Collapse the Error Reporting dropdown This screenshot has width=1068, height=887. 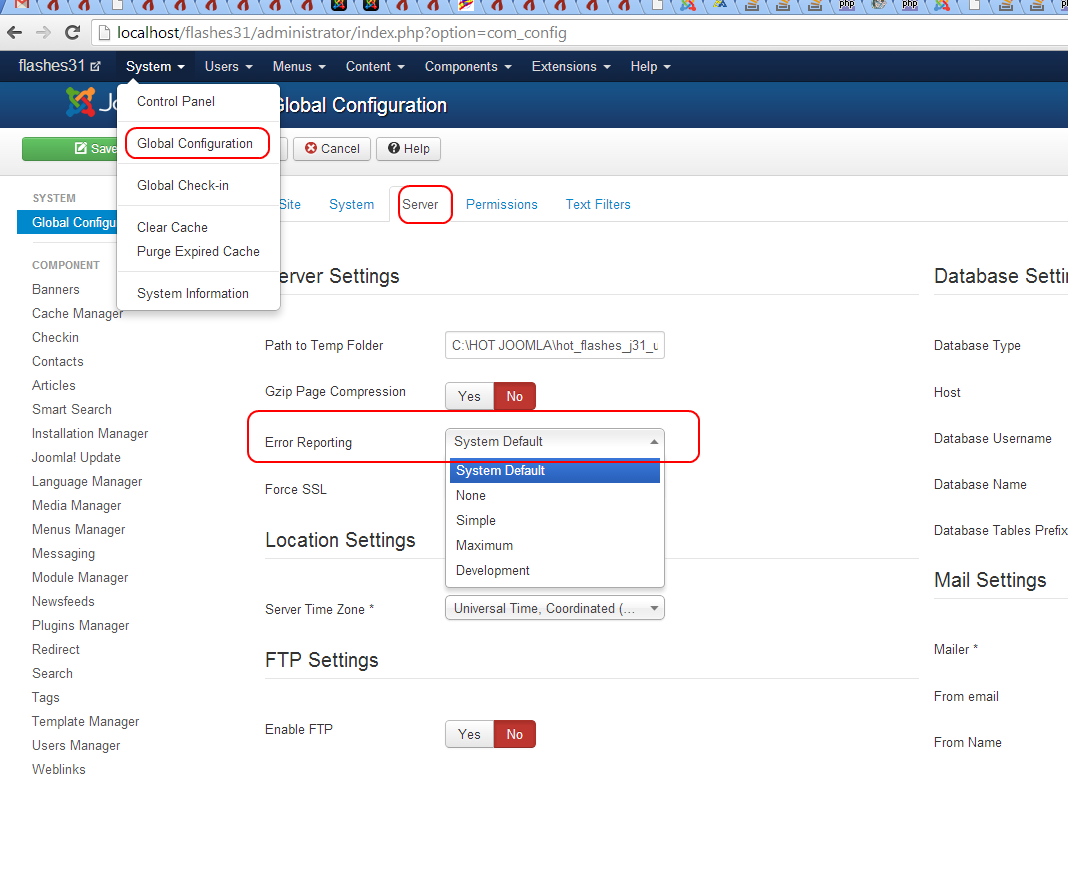coord(554,441)
